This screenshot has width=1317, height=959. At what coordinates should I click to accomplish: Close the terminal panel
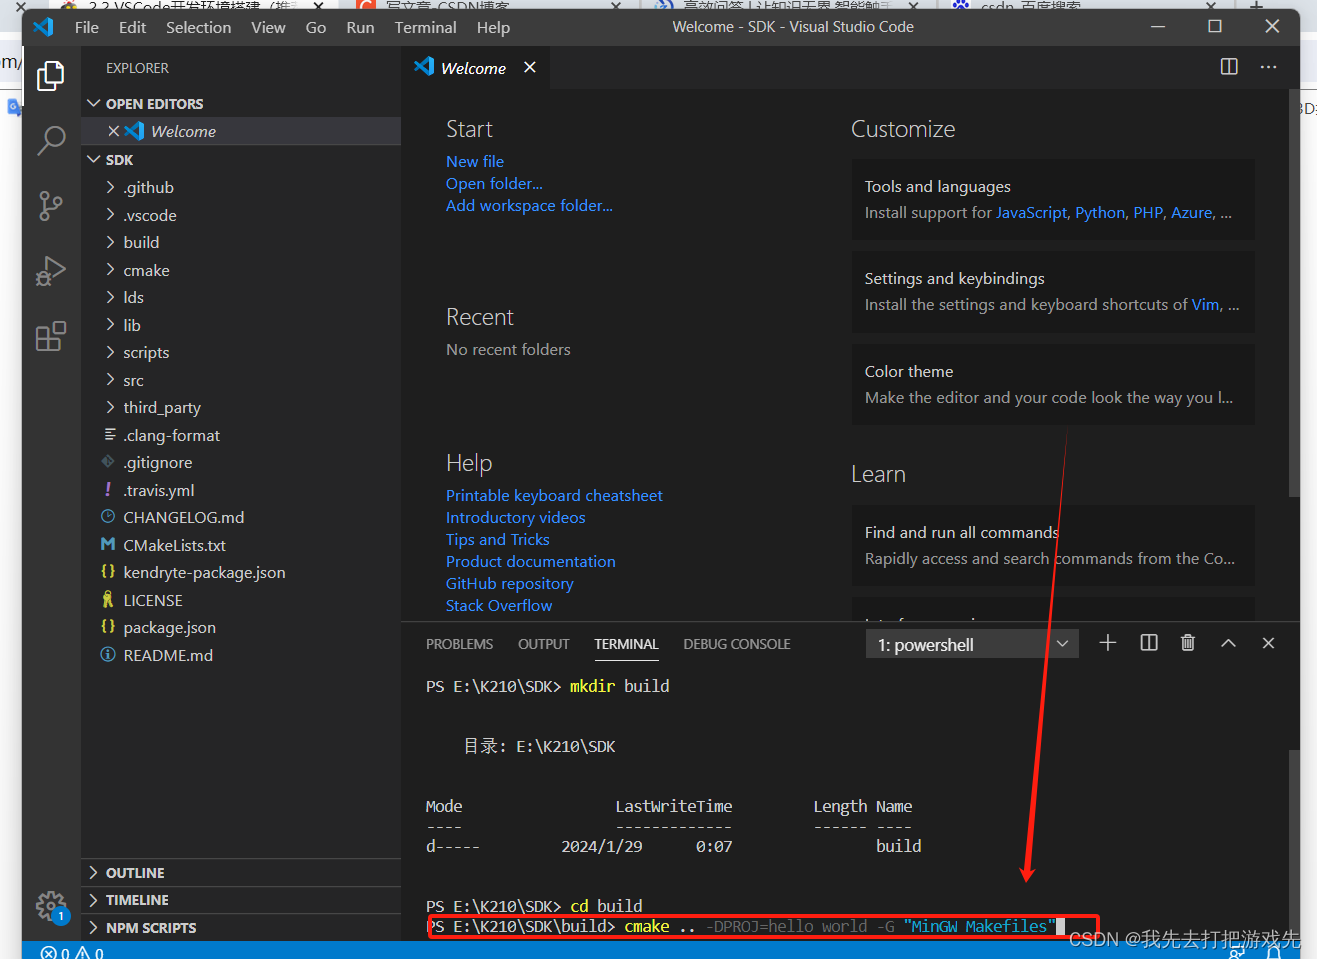tap(1268, 643)
